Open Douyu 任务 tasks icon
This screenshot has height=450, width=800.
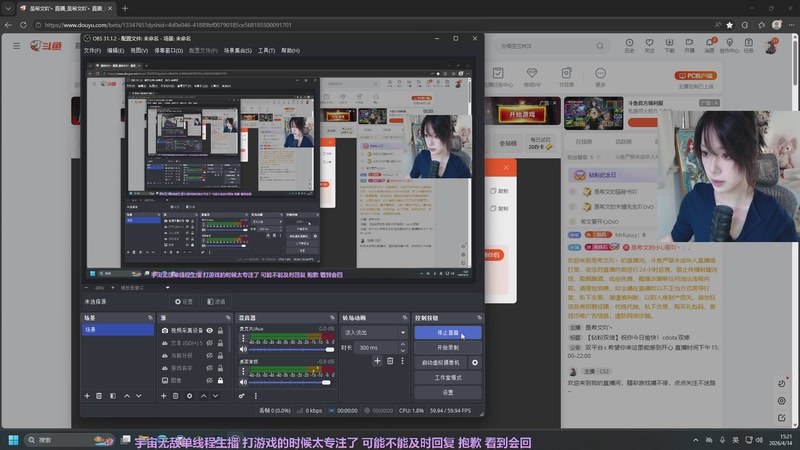tap(748, 45)
